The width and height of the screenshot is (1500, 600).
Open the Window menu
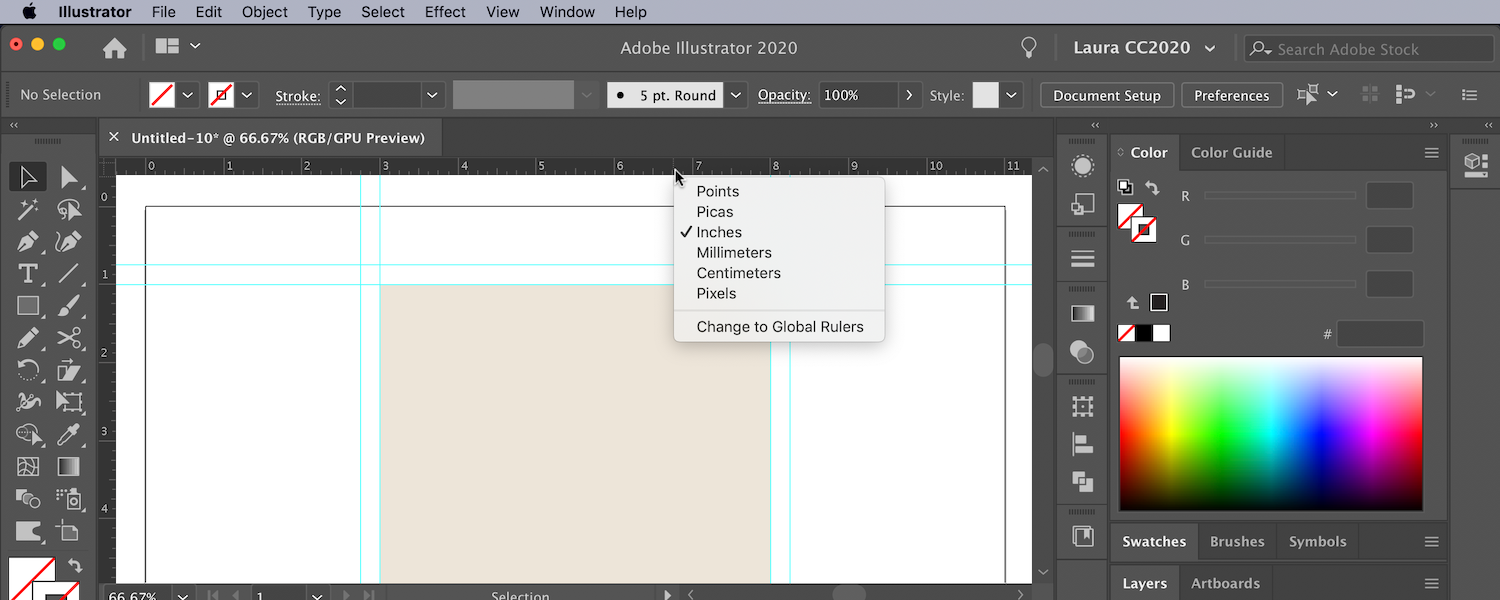coord(566,11)
